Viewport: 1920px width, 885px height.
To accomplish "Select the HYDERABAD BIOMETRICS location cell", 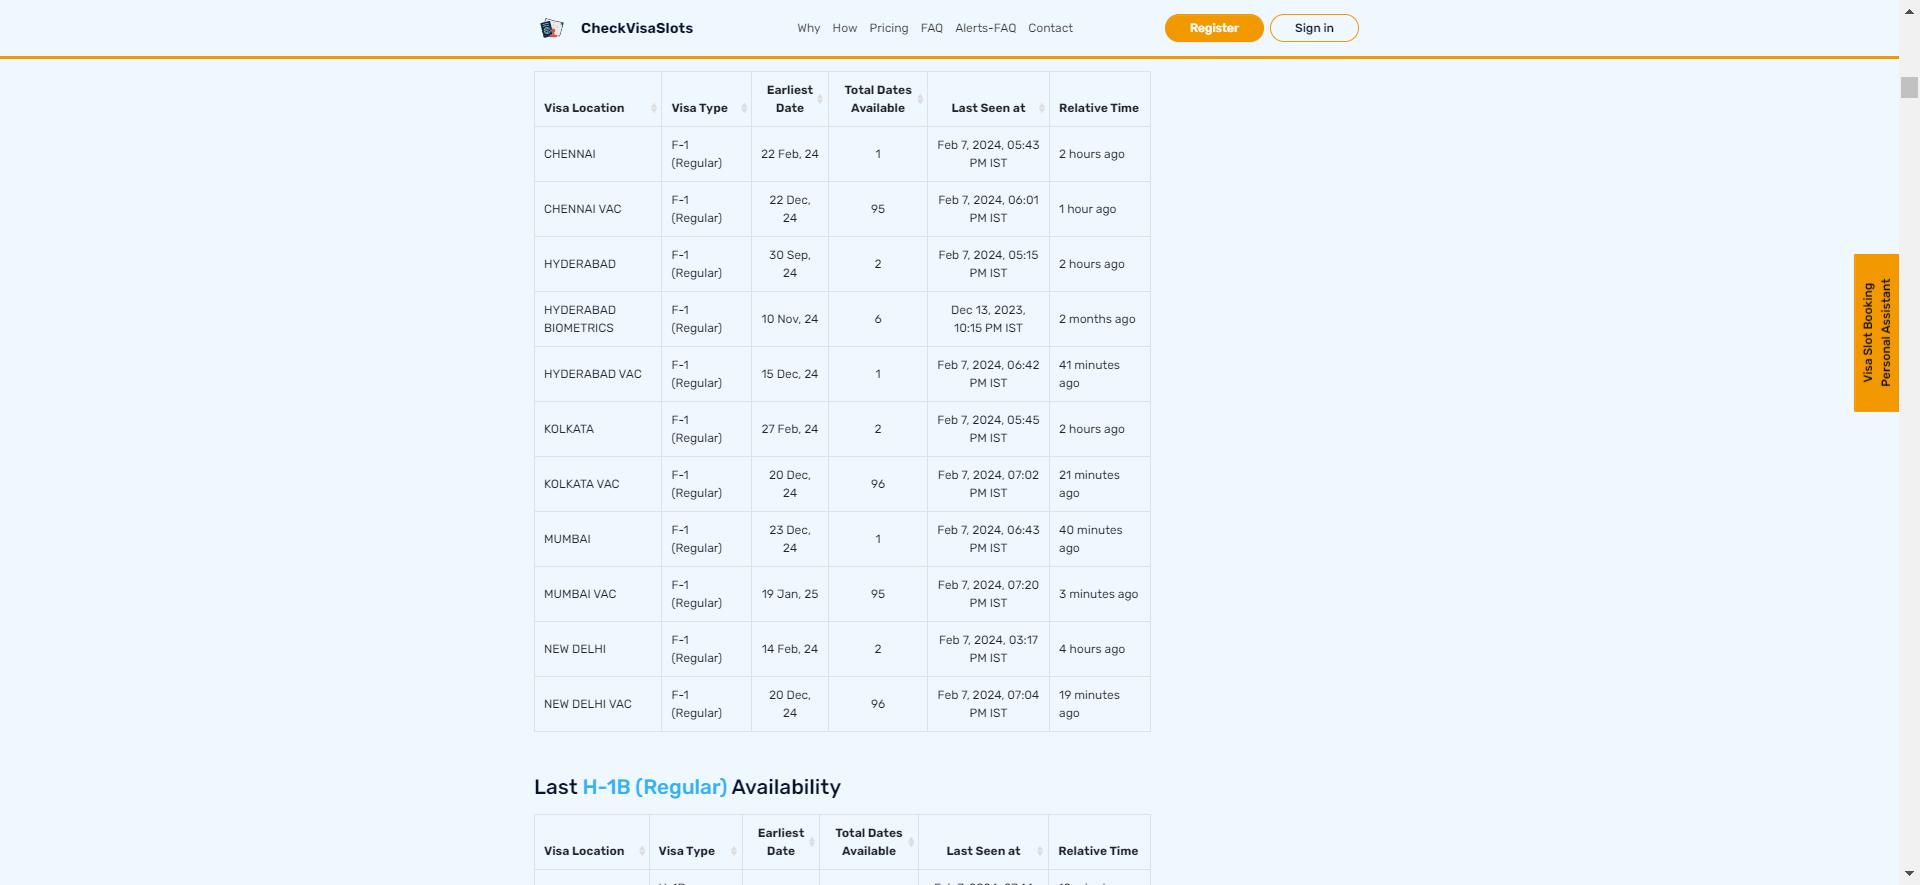I will [x=598, y=319].
